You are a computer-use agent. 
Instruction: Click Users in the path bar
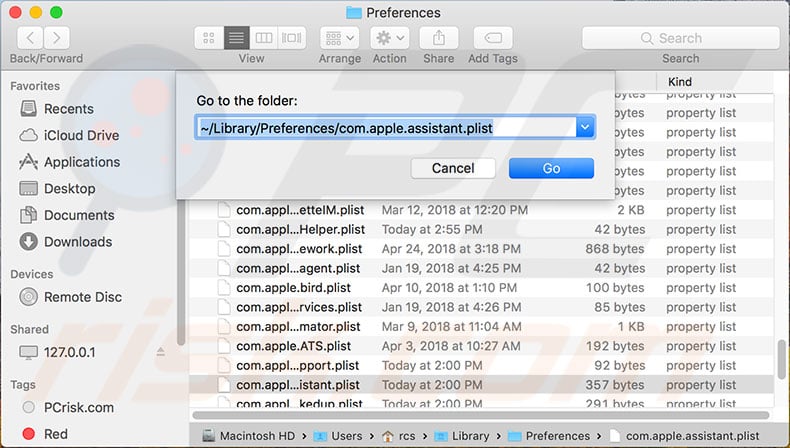338,436
